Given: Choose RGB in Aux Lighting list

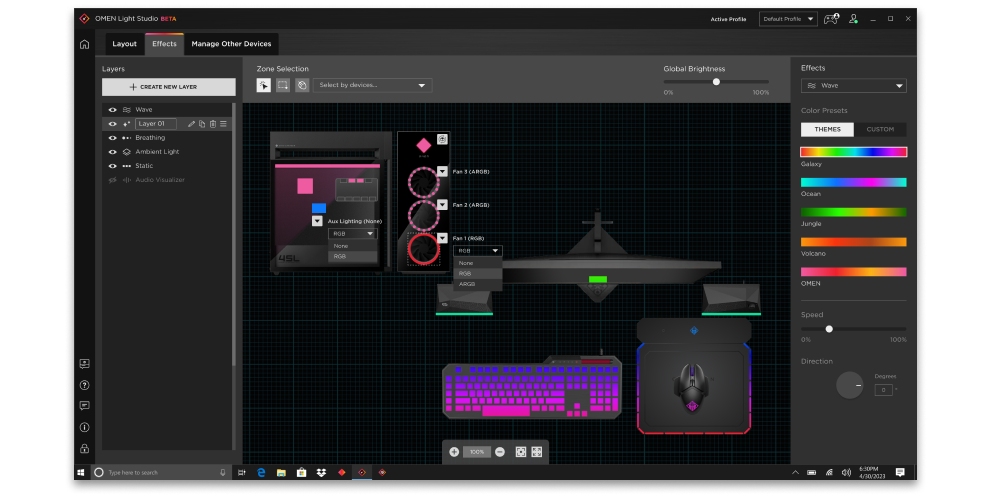Looking at the screenshot, I should (x=353, y=257).
